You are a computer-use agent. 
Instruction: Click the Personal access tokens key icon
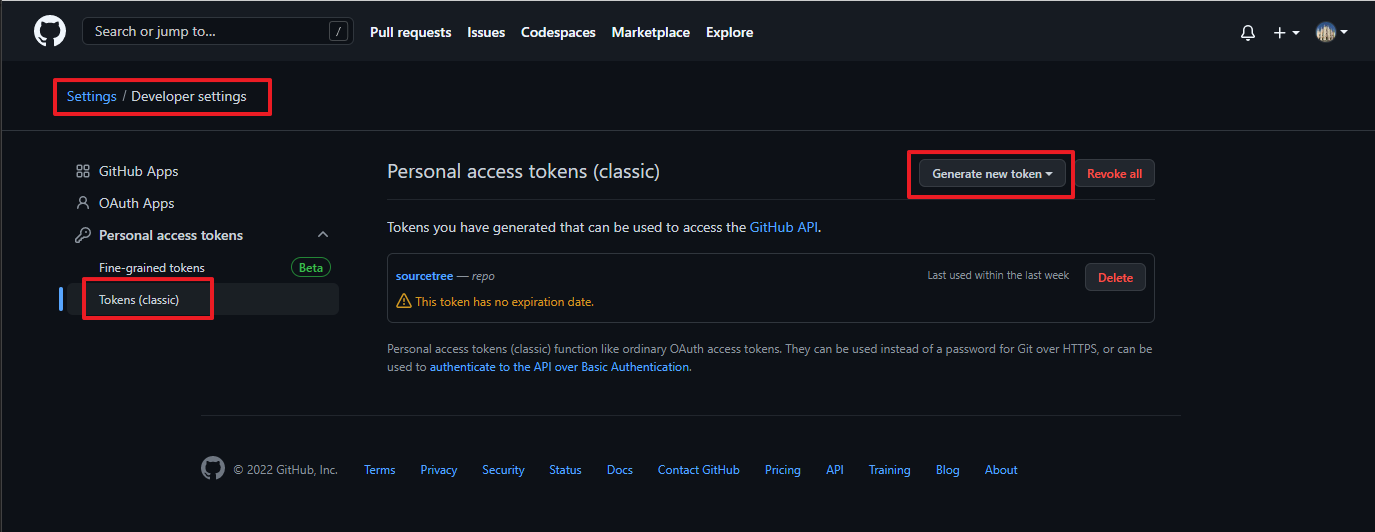tap(83, 235)
